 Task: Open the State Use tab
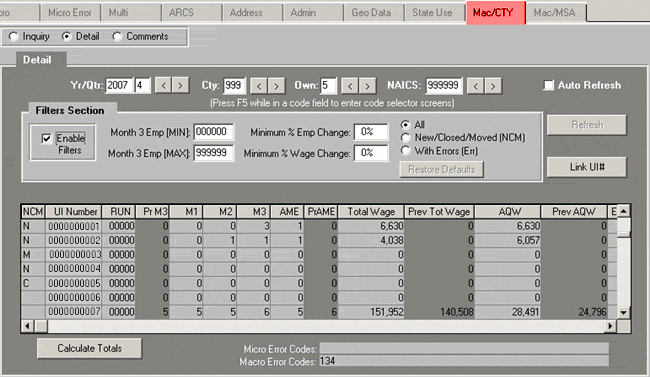[x=434, y=13]
